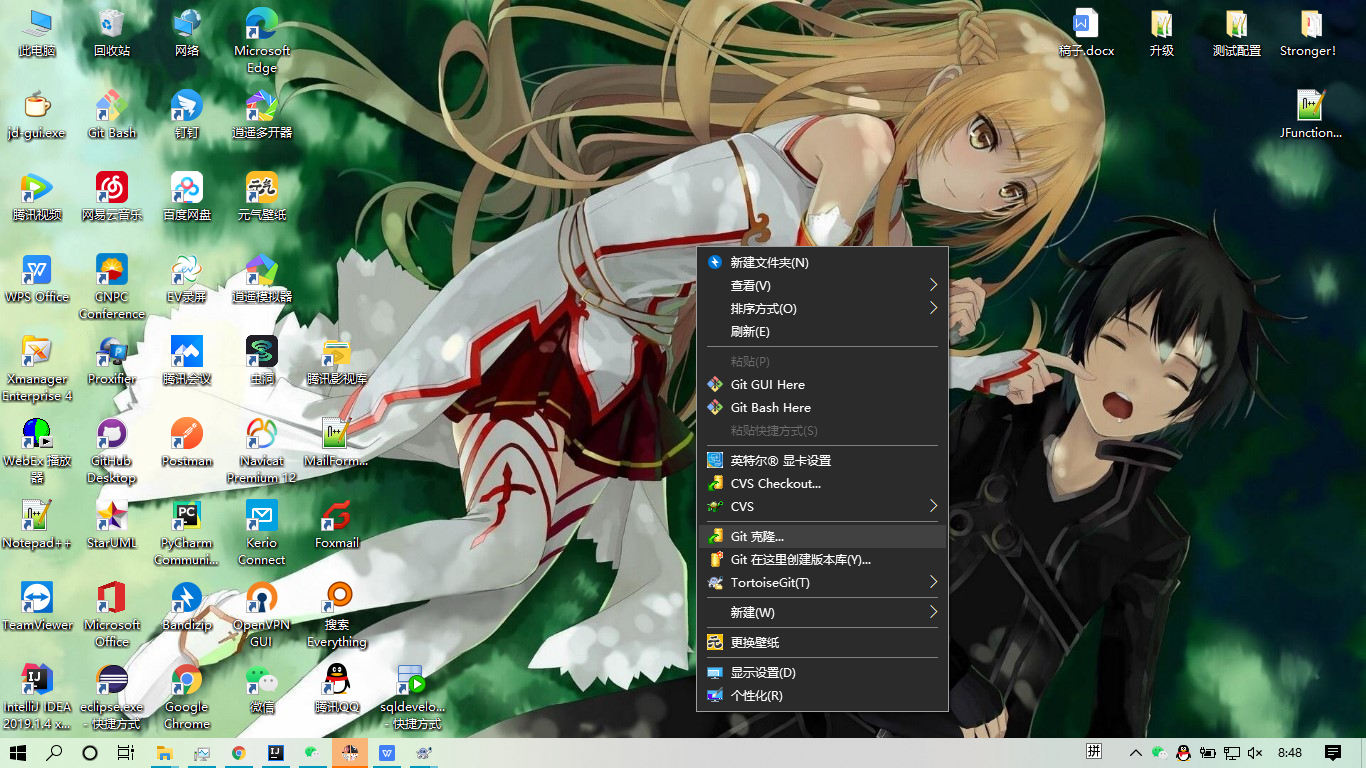
Task: Expand the 排序方式(O) submenu
Action: (822, 308)
